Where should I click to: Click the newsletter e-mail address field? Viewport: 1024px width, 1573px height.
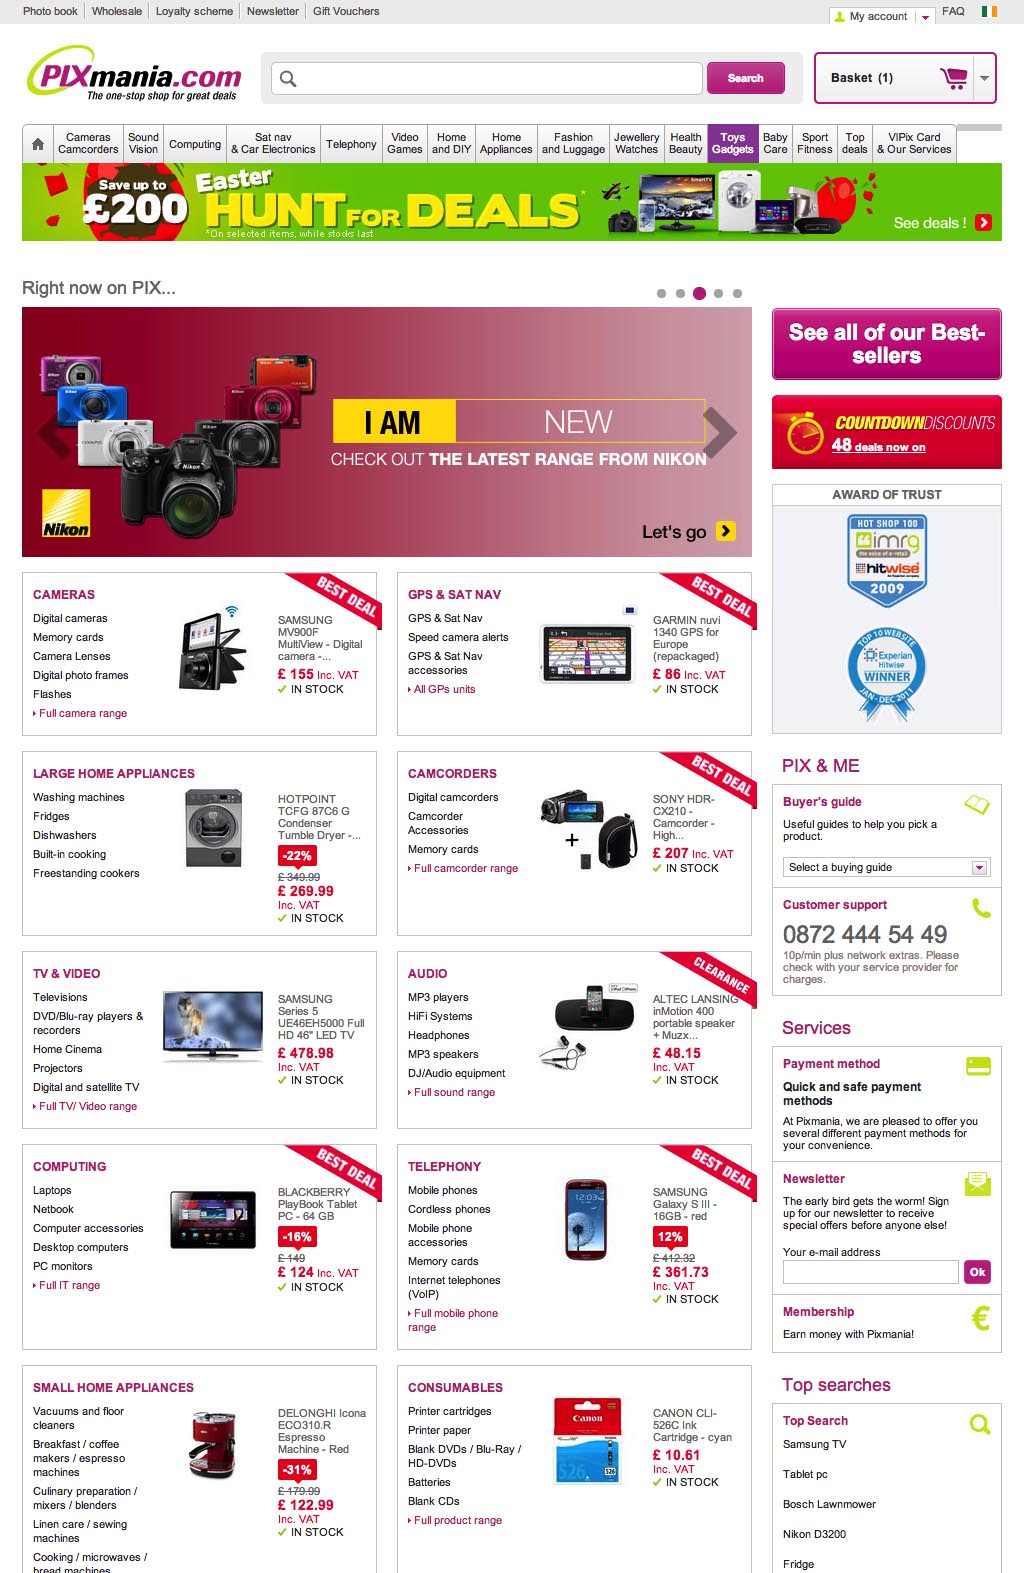point(871,1272)
